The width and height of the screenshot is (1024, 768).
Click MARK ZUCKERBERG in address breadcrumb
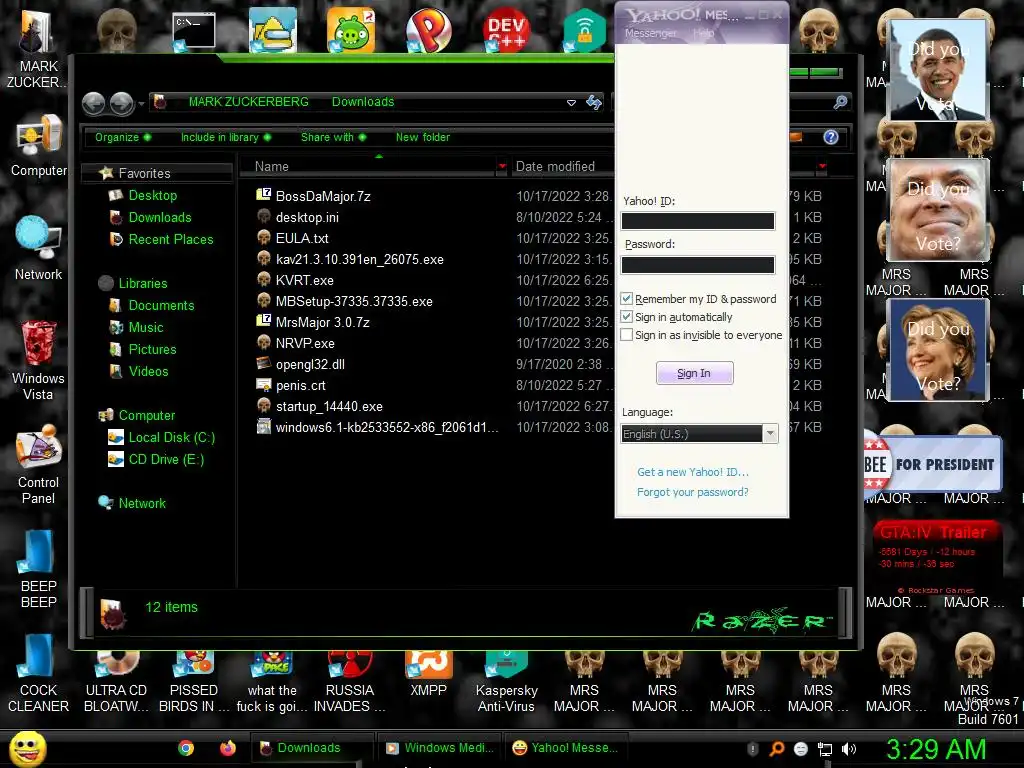coord(248,102)
